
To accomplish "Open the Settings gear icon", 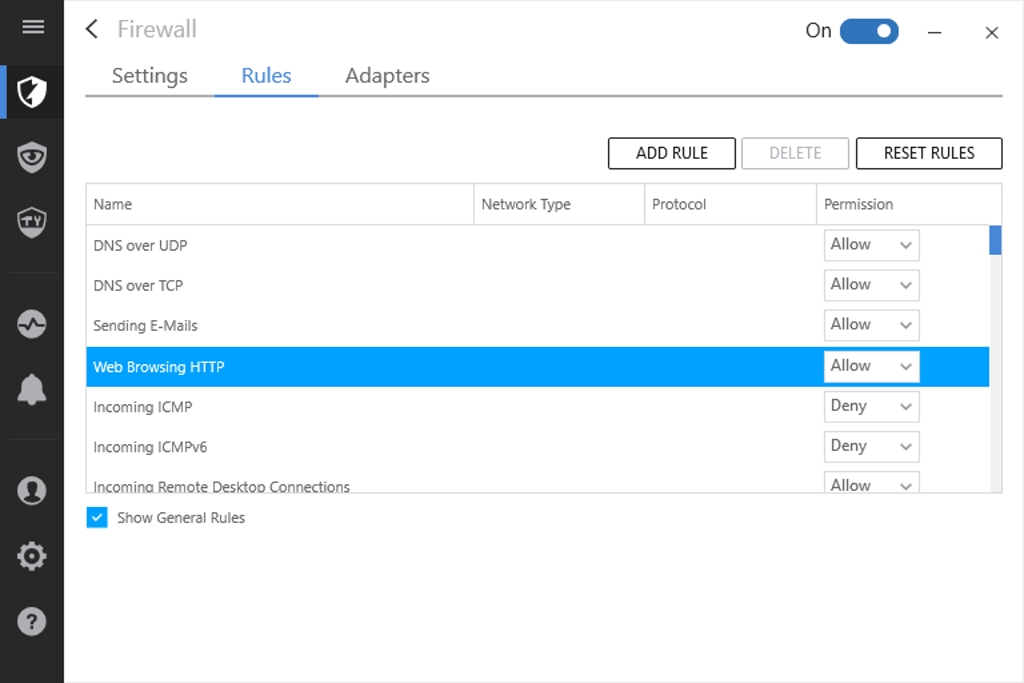I will pos(33,556).
